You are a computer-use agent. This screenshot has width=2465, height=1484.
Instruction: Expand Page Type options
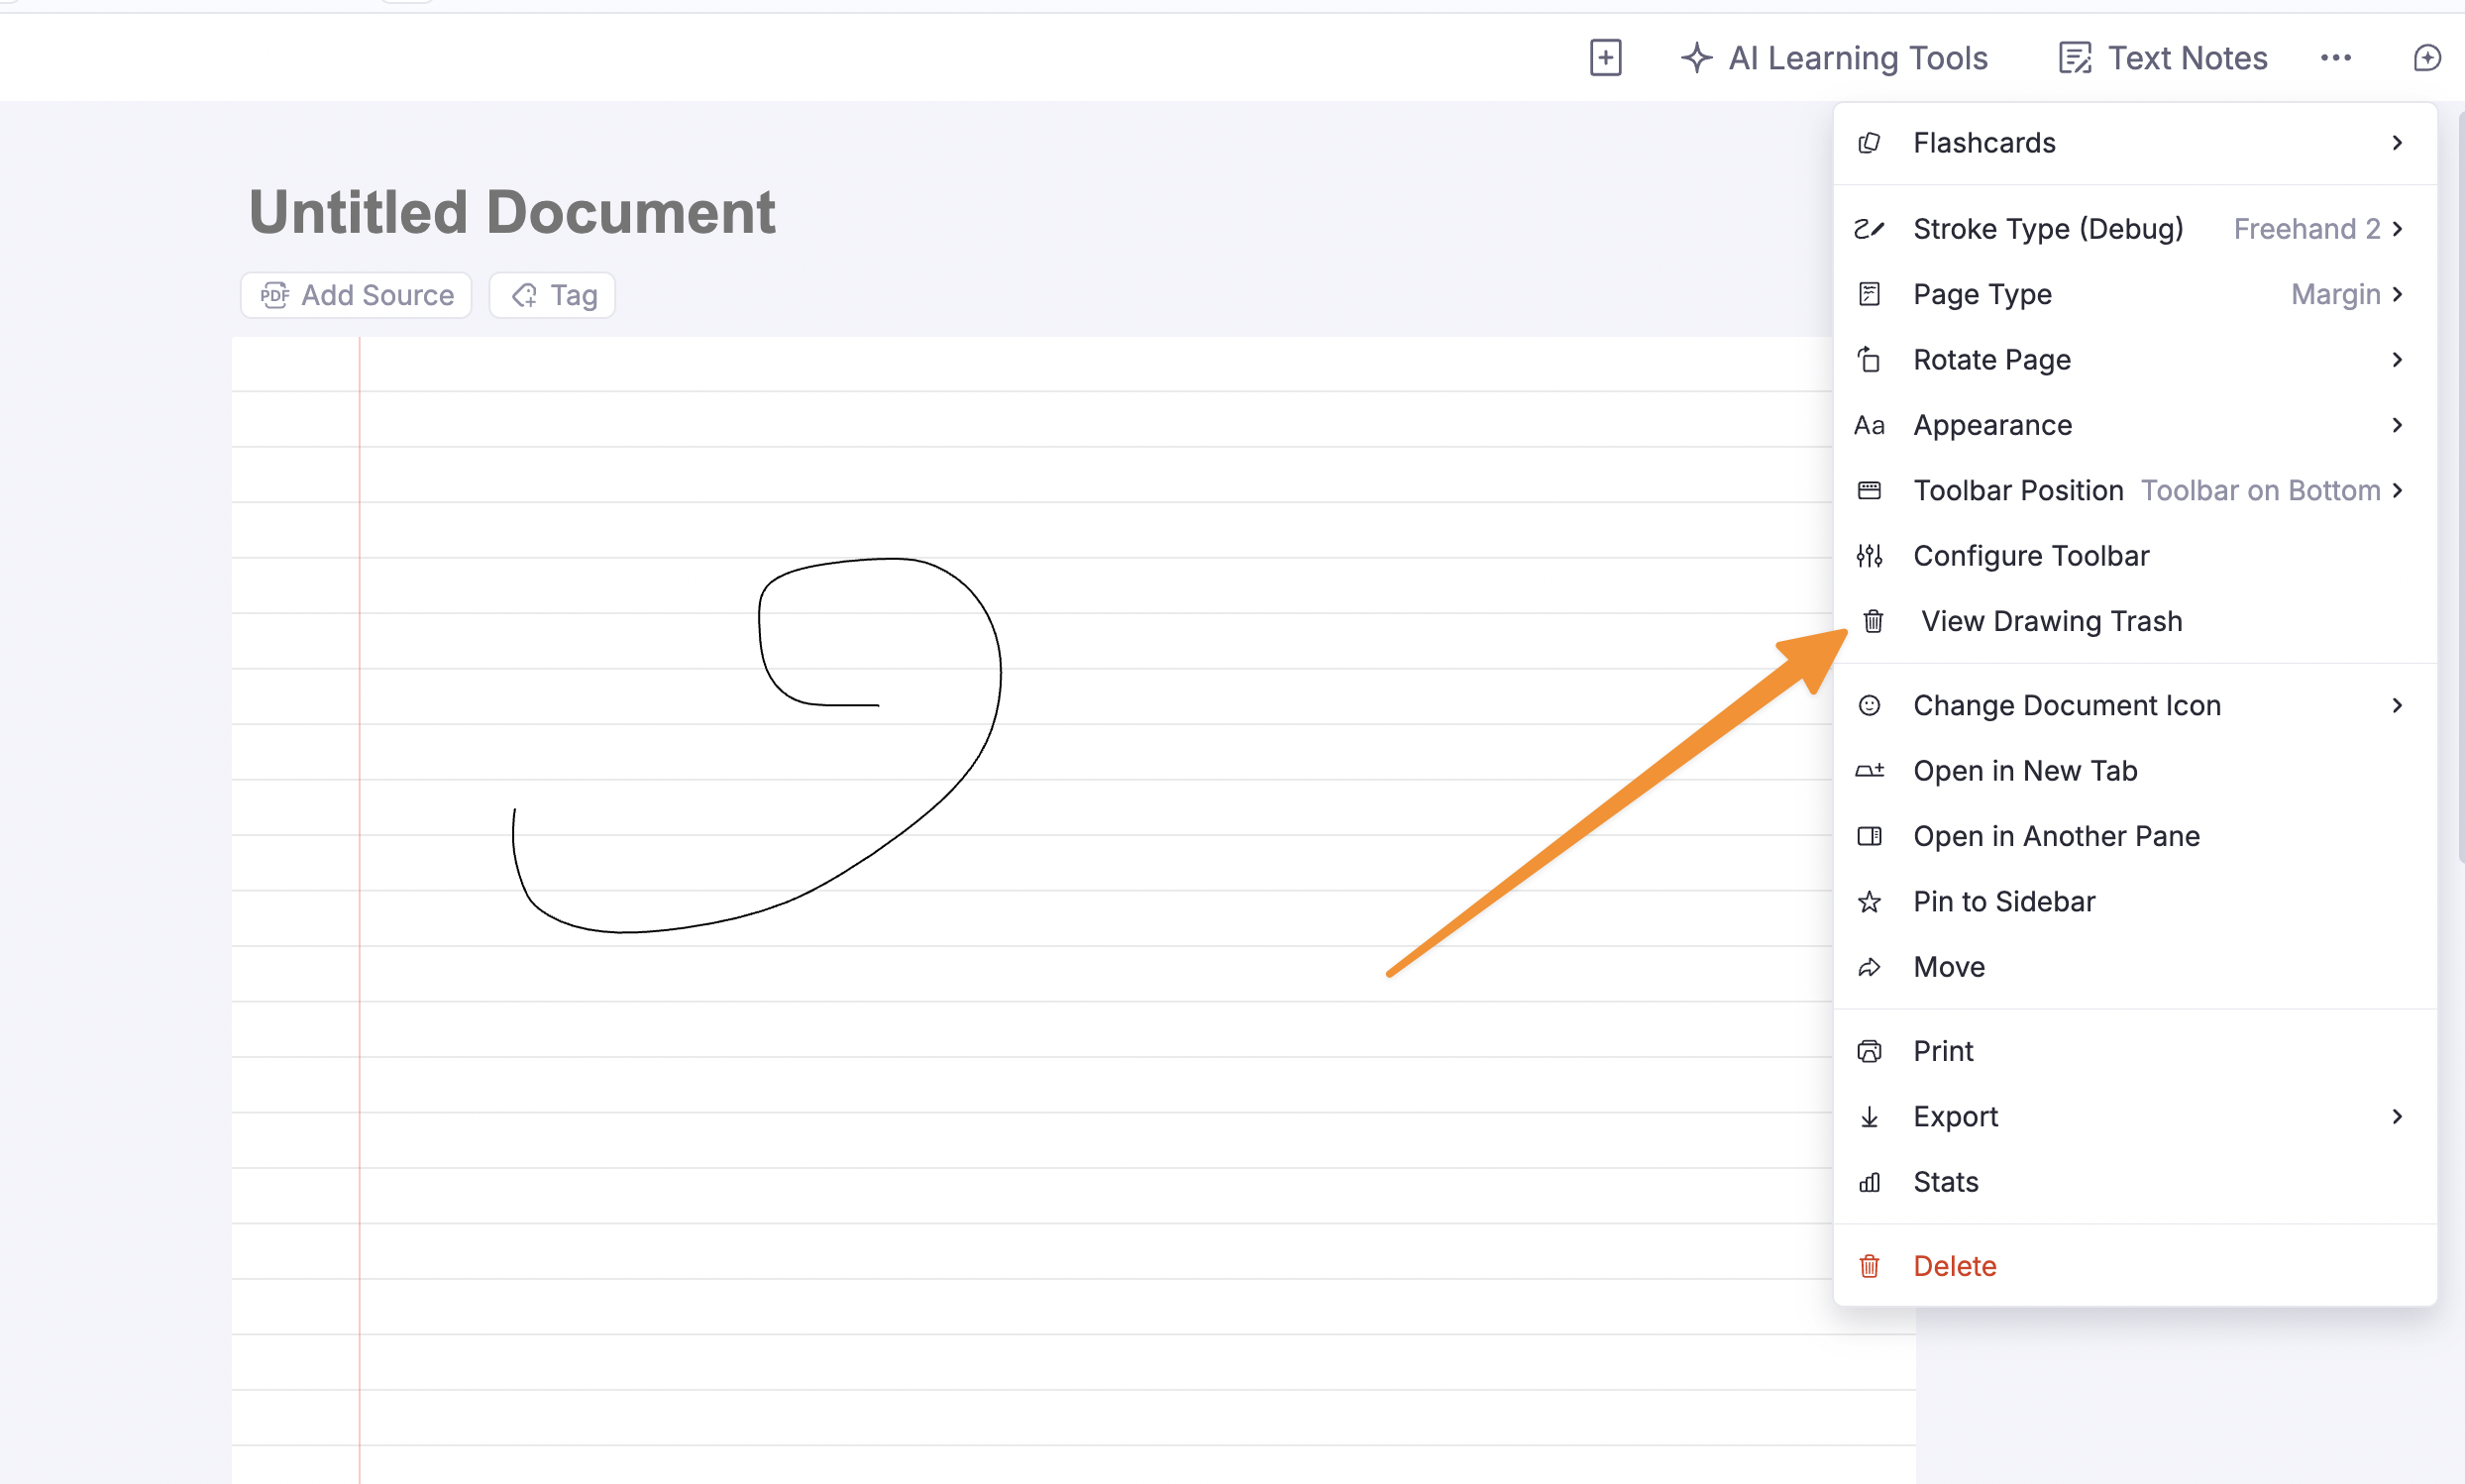pos(2133,294)
